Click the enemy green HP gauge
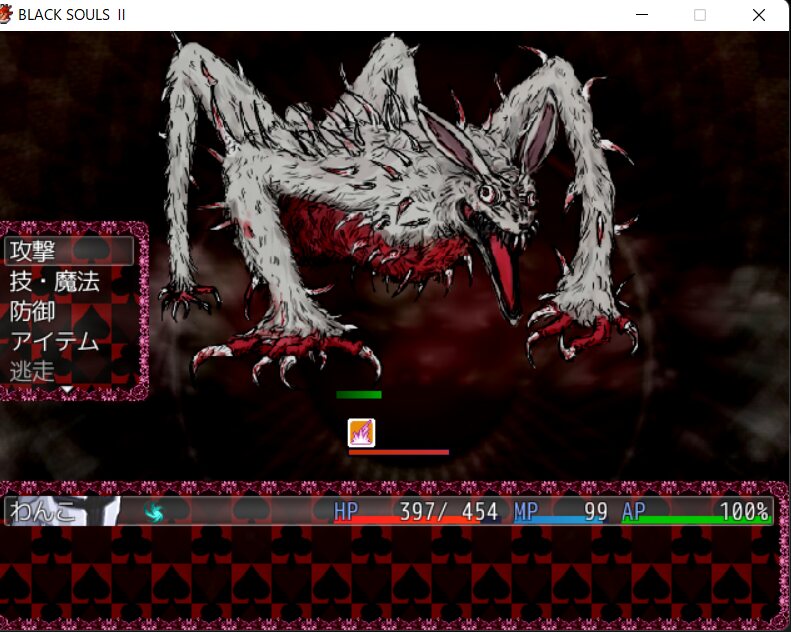This screenshot has width=791, height=632. 359,395
